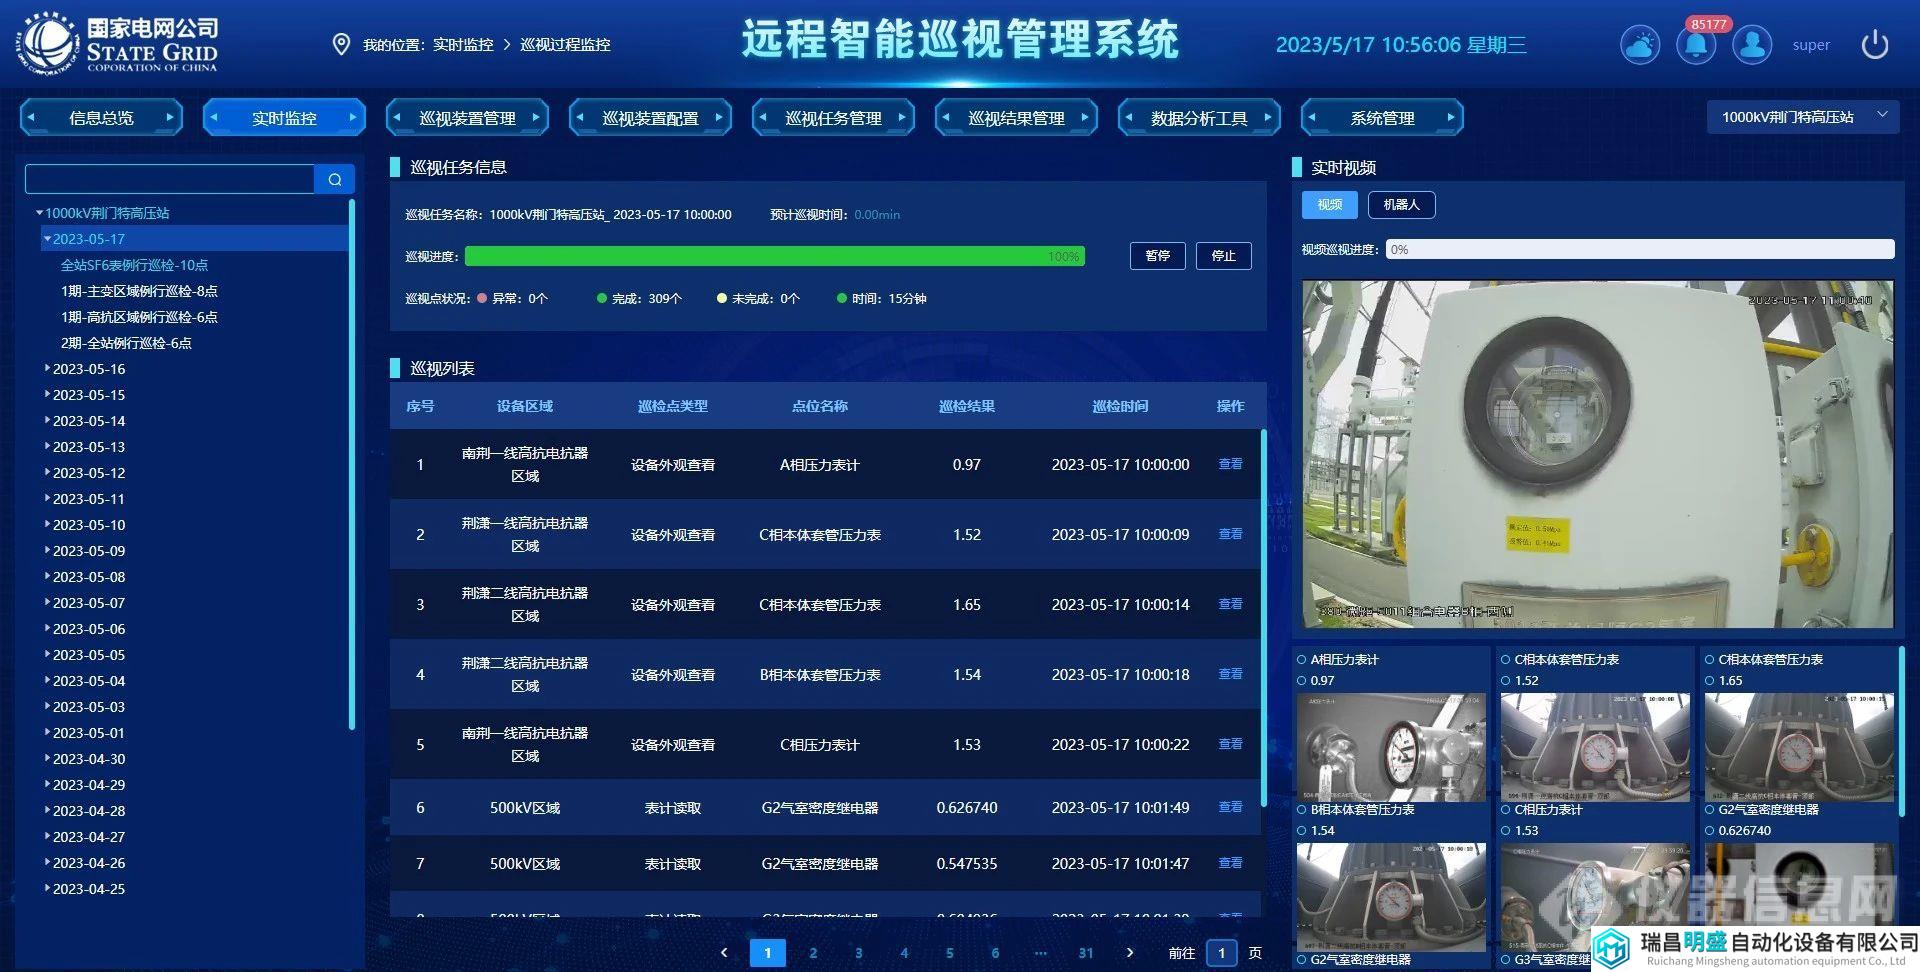Screen dimensions: 1920x972
Task: Collapse the 2023-05-17 tree node
Action: pos(47,239)
